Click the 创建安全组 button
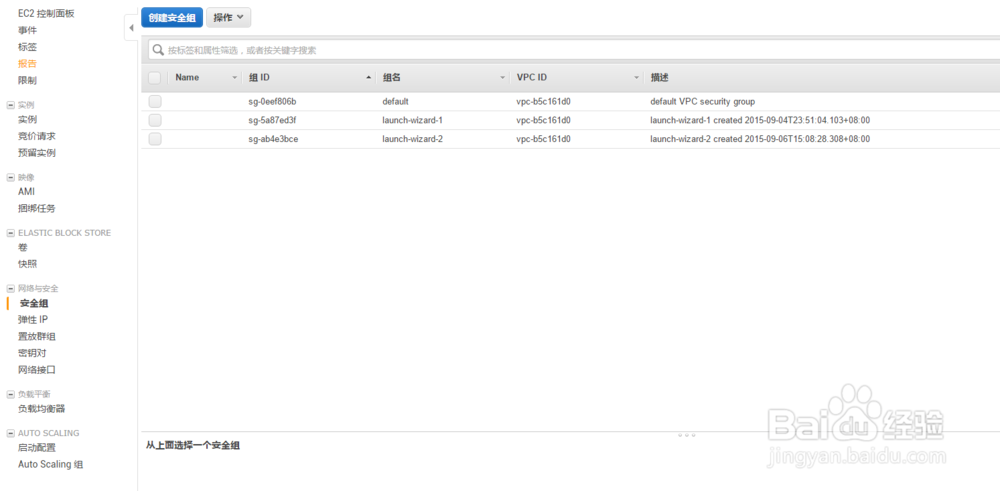This screenshot has height=491, width=1000. tap(172, 18)
